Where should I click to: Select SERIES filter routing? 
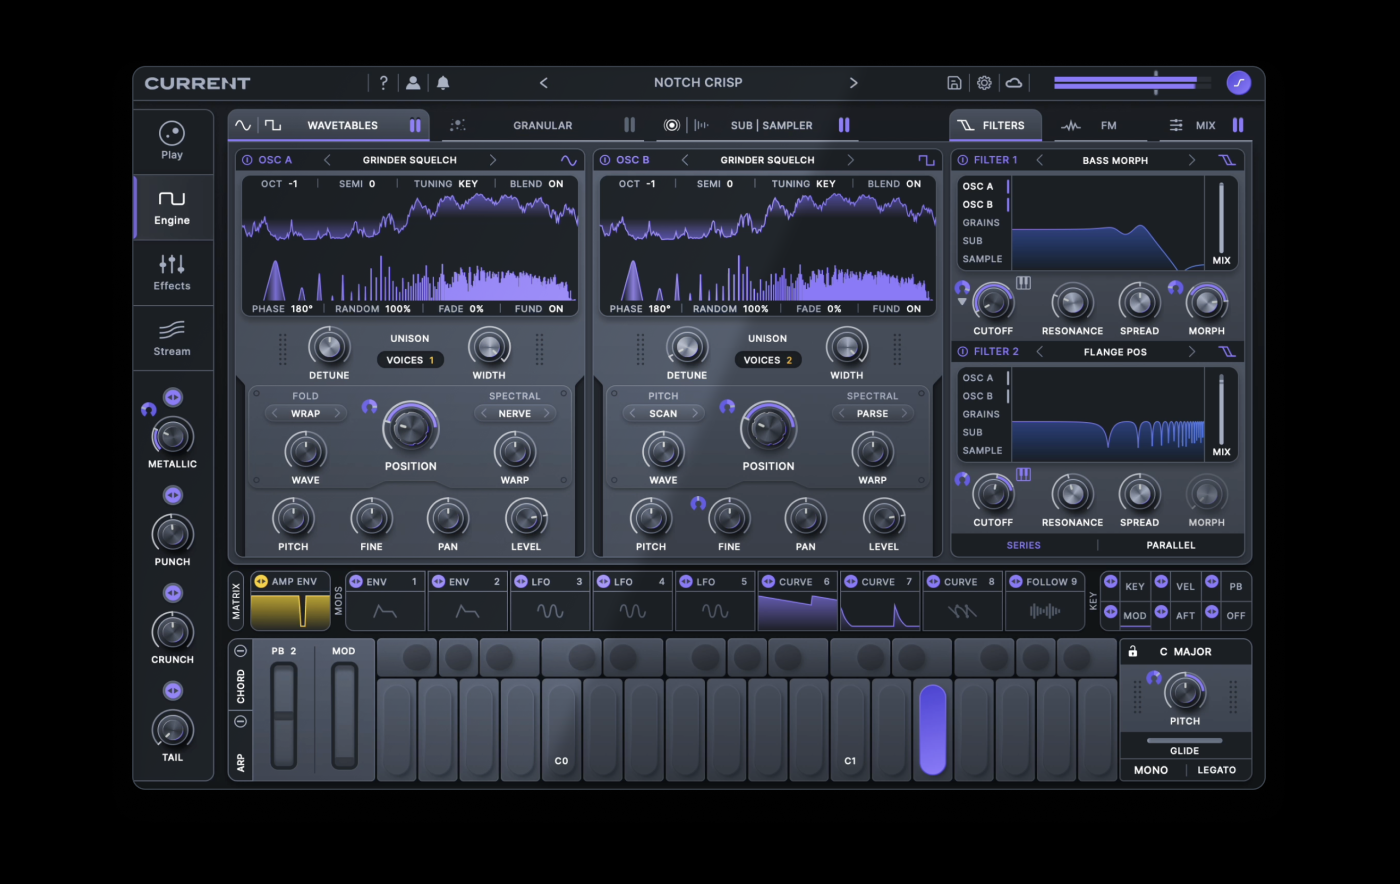(x=1023, y=545)
